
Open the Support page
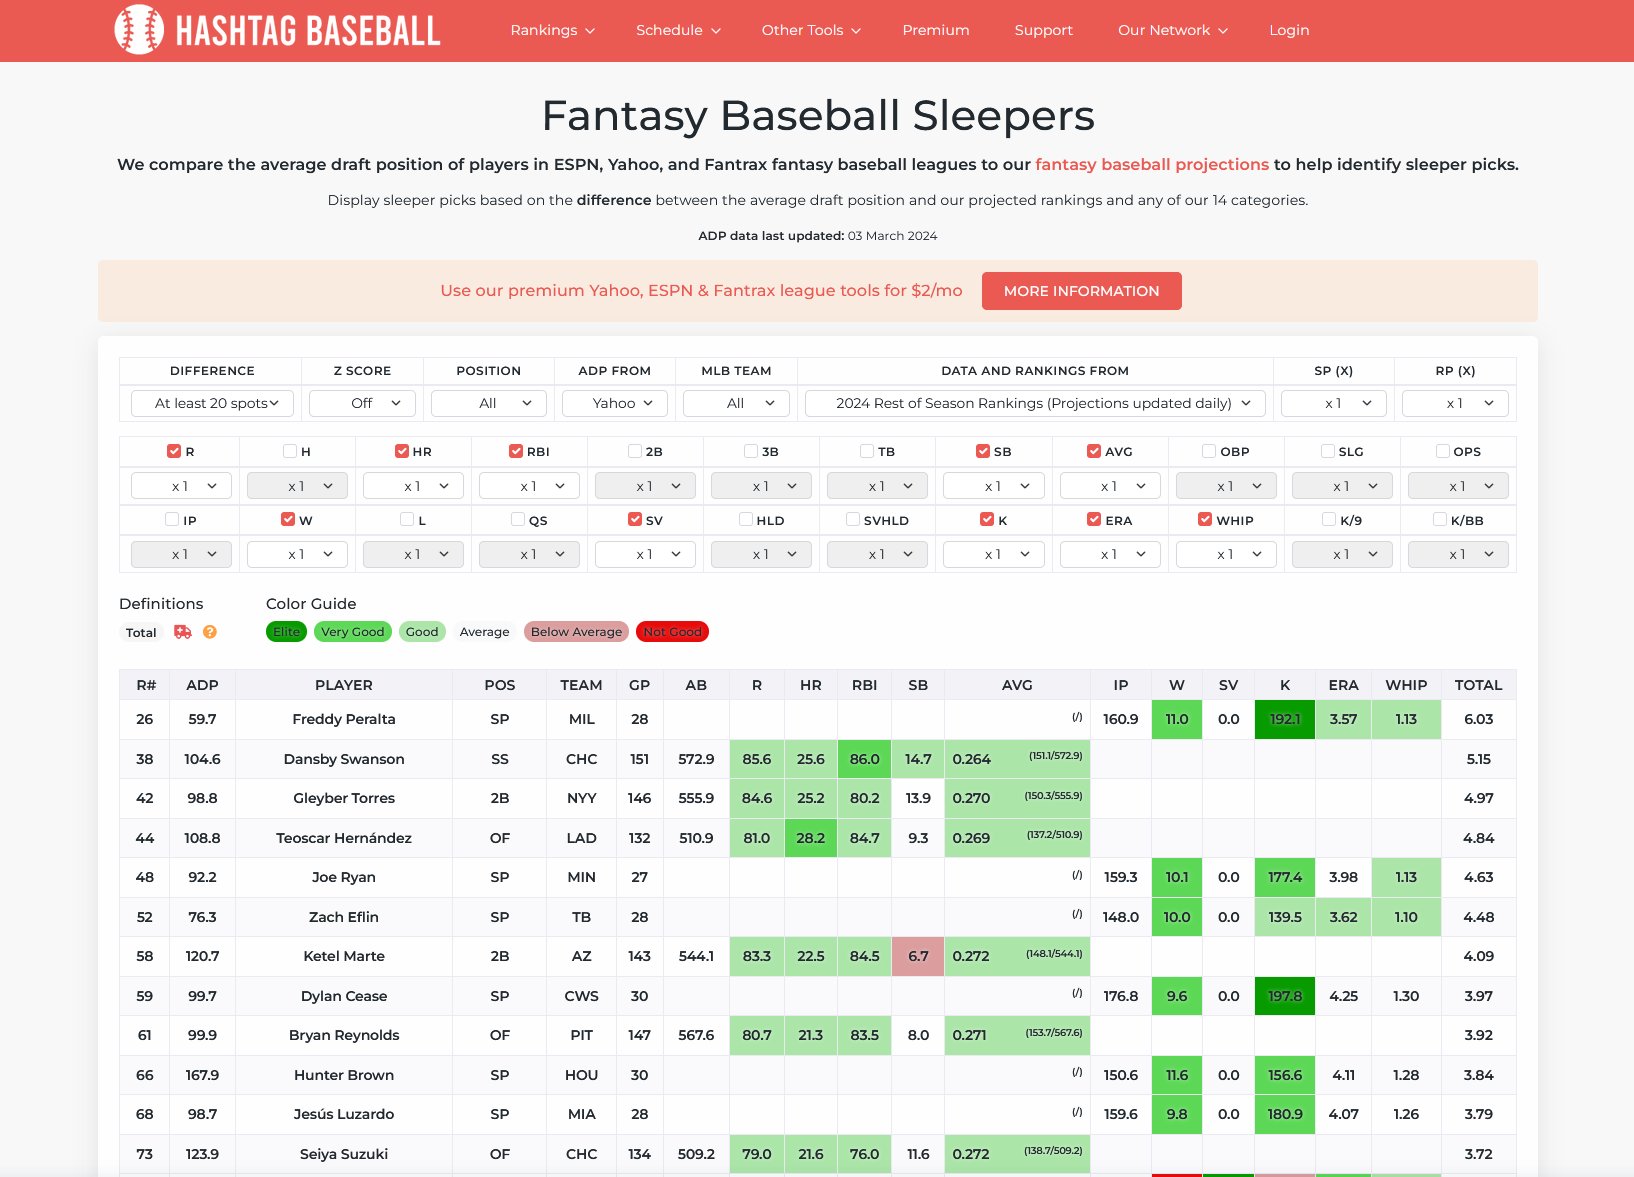(x=1043, y=30)
